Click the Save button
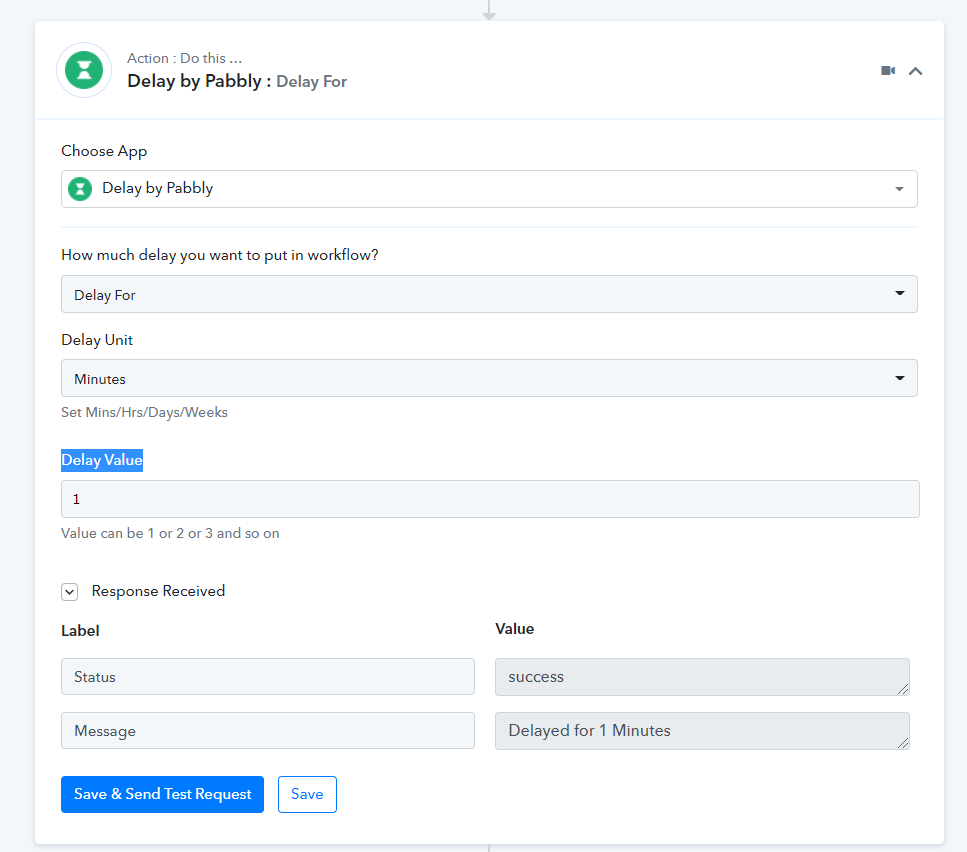This screenshot has height=852, width=967. click(307, 794)
